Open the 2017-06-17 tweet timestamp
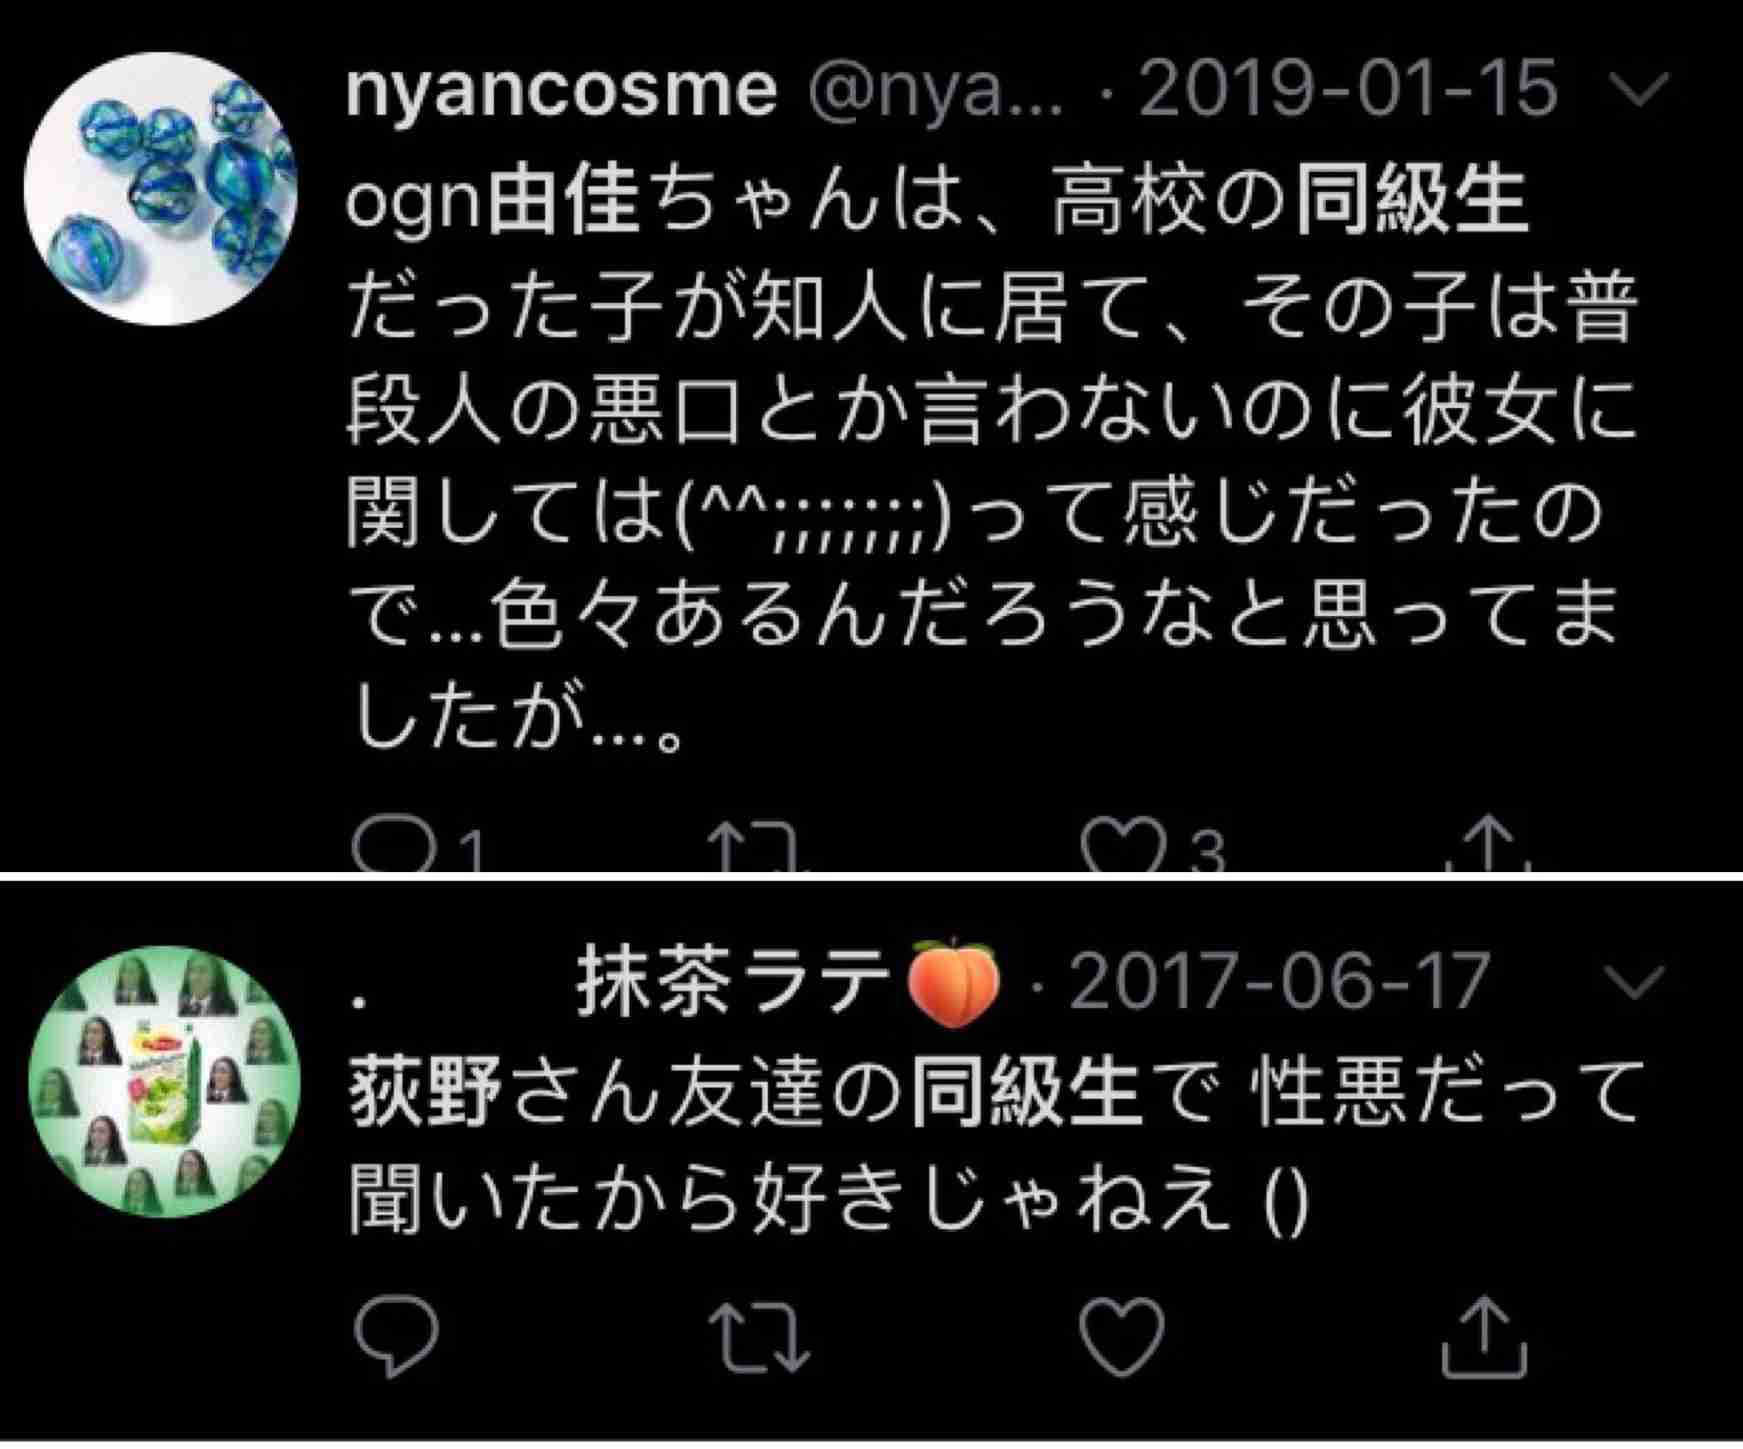Screen dimensions: 1743x1449 pos(1279,981)
